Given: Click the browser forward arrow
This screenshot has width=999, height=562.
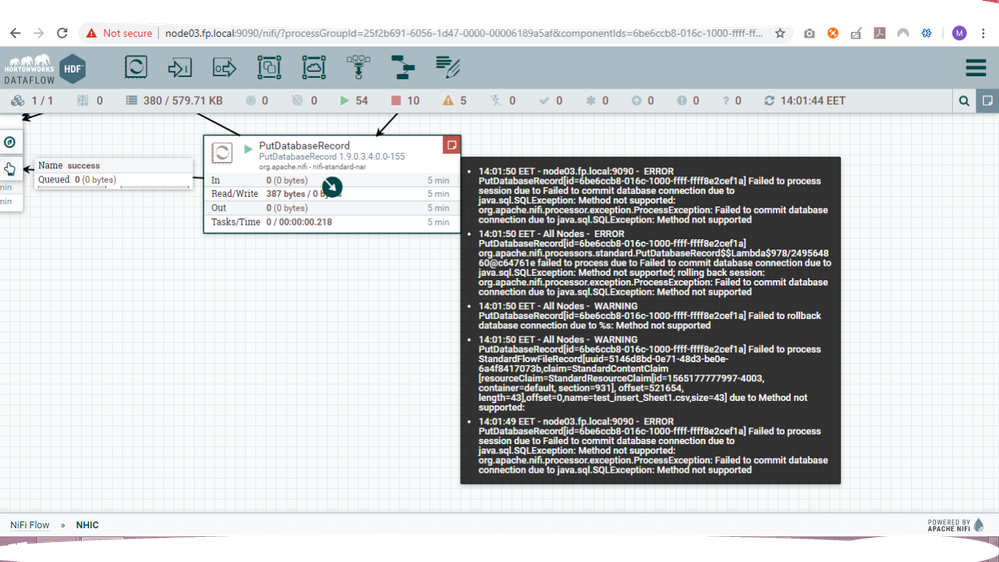Looking at the screenshot, I should tap(38, 33).
